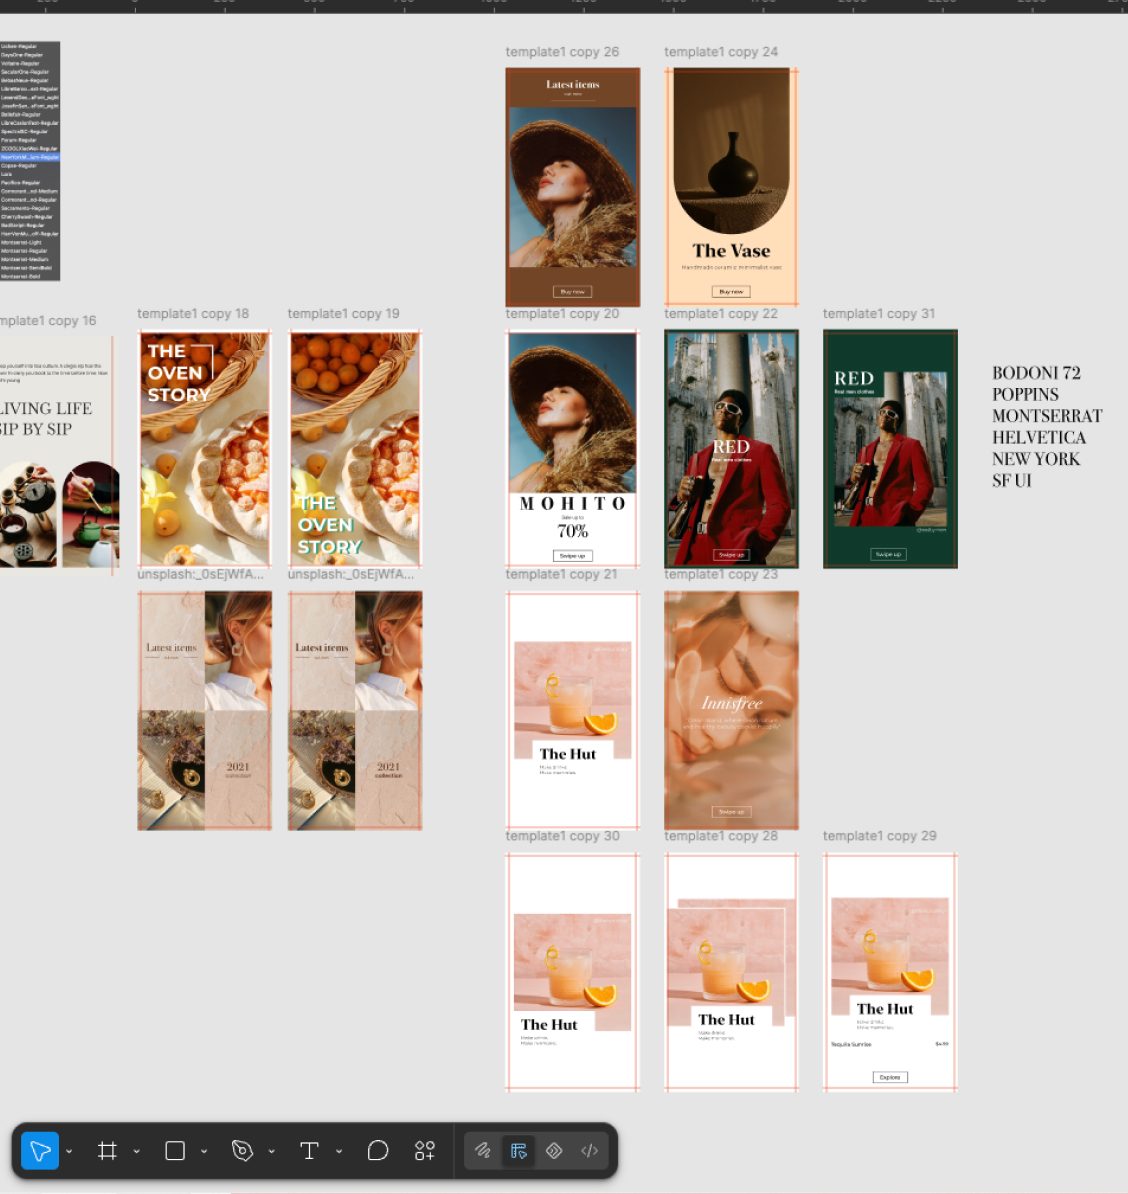Select POPPINS font name text

point(1025,394)
